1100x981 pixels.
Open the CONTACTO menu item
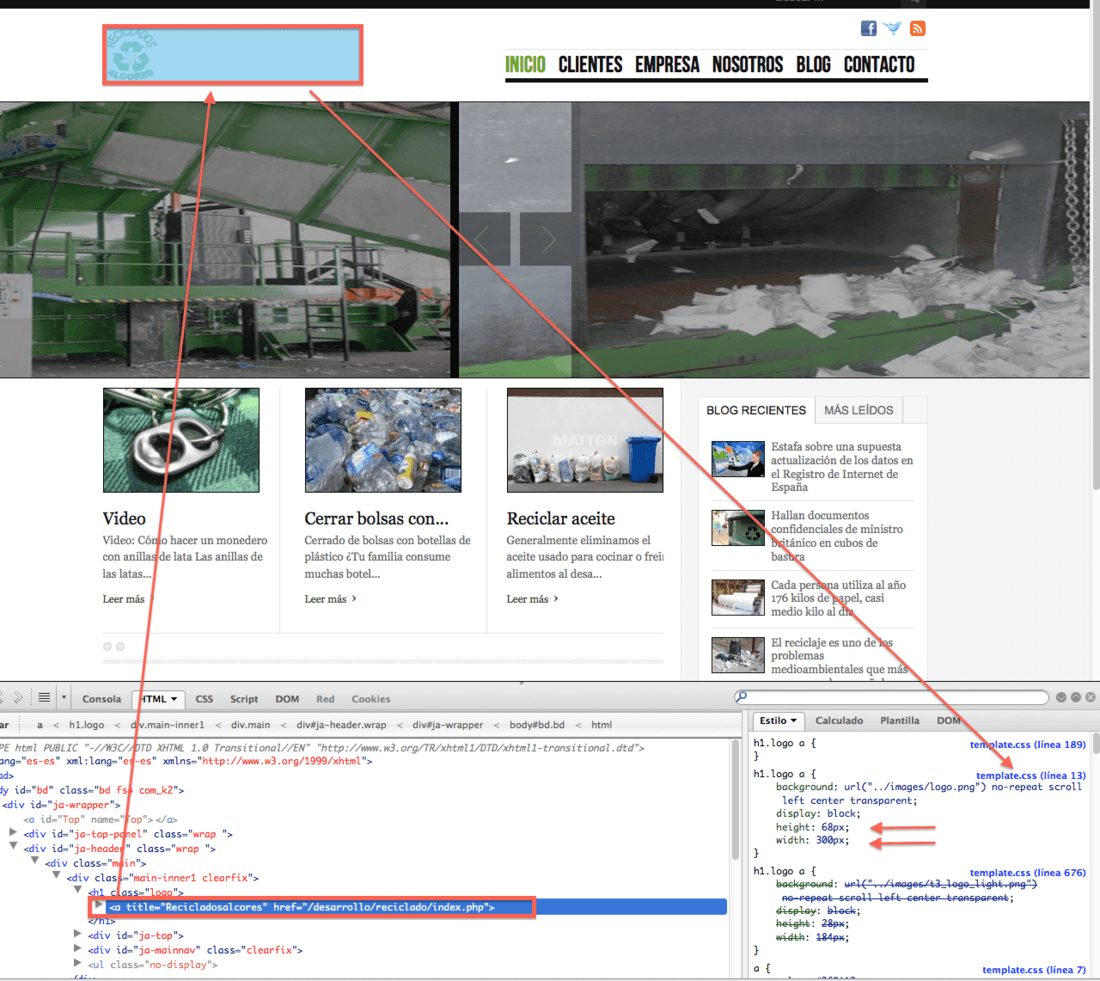[879, 65]
